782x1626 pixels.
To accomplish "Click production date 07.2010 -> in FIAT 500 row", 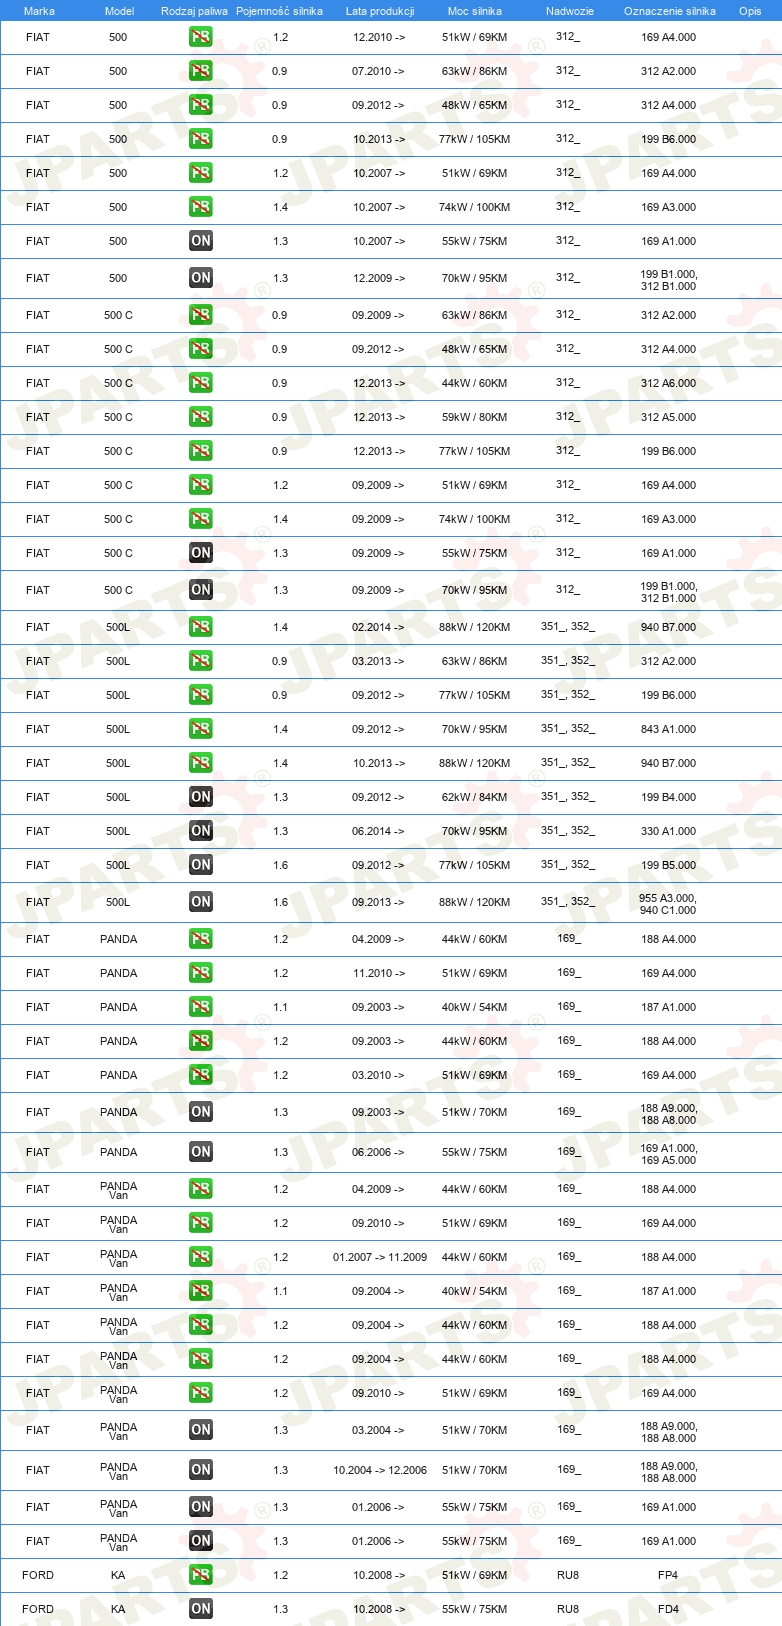I will pyautogui.click(x=378, y=71).
